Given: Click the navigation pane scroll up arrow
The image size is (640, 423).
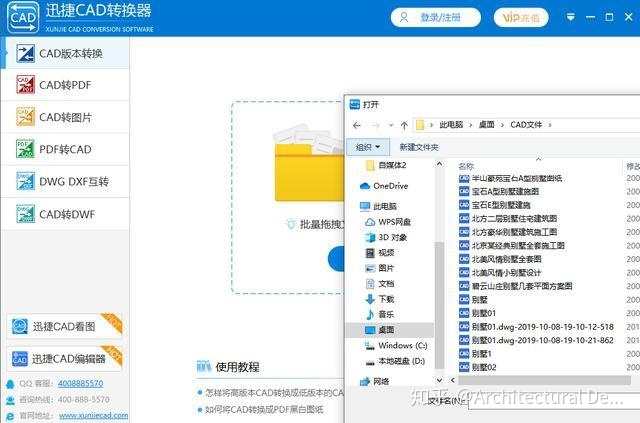Looking at the screenshot, I should pos(439,164).
